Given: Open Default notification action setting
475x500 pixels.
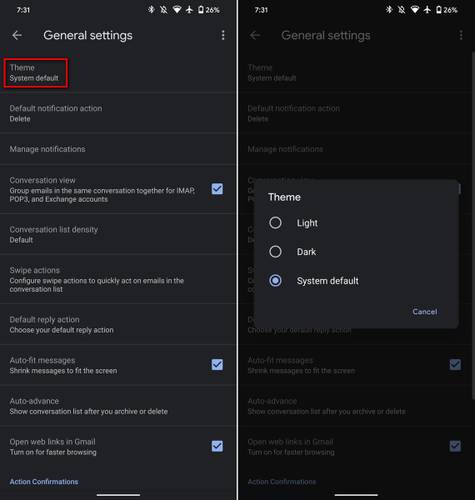Looking at the screenshot, I should click(118, 113).
